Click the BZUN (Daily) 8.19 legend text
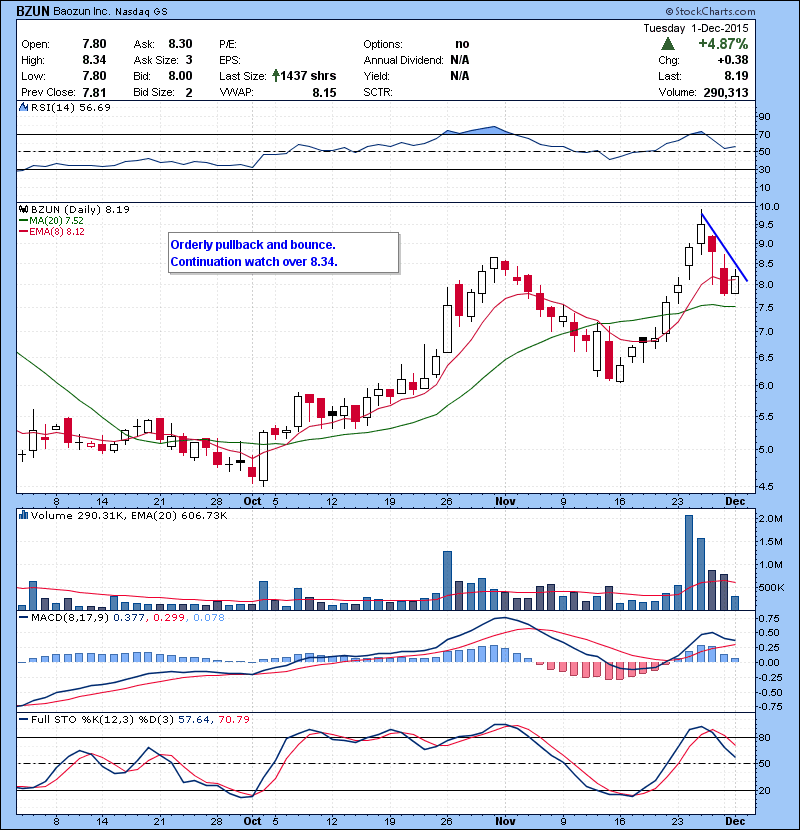Image resolution: width=800 pixels, height=830 pixels. tap(80, 210)
